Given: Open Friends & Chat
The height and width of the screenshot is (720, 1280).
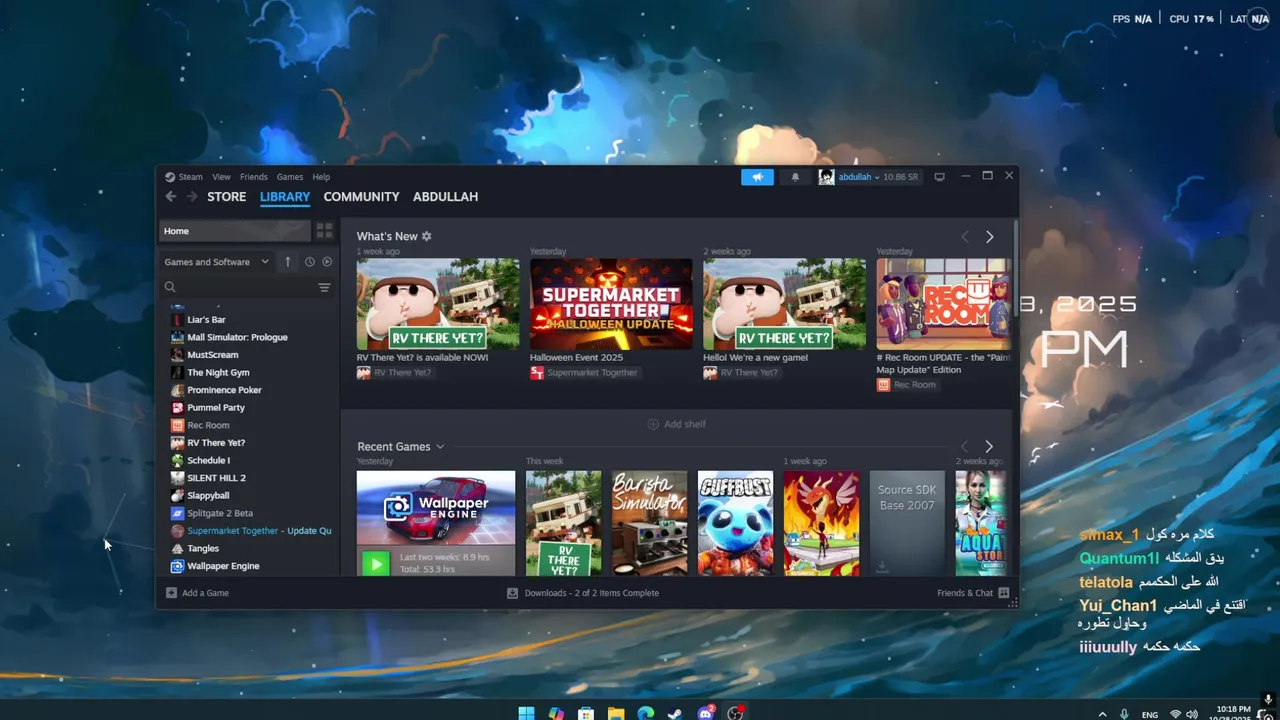Looking at the screenshot, I should tap(973, 593).
